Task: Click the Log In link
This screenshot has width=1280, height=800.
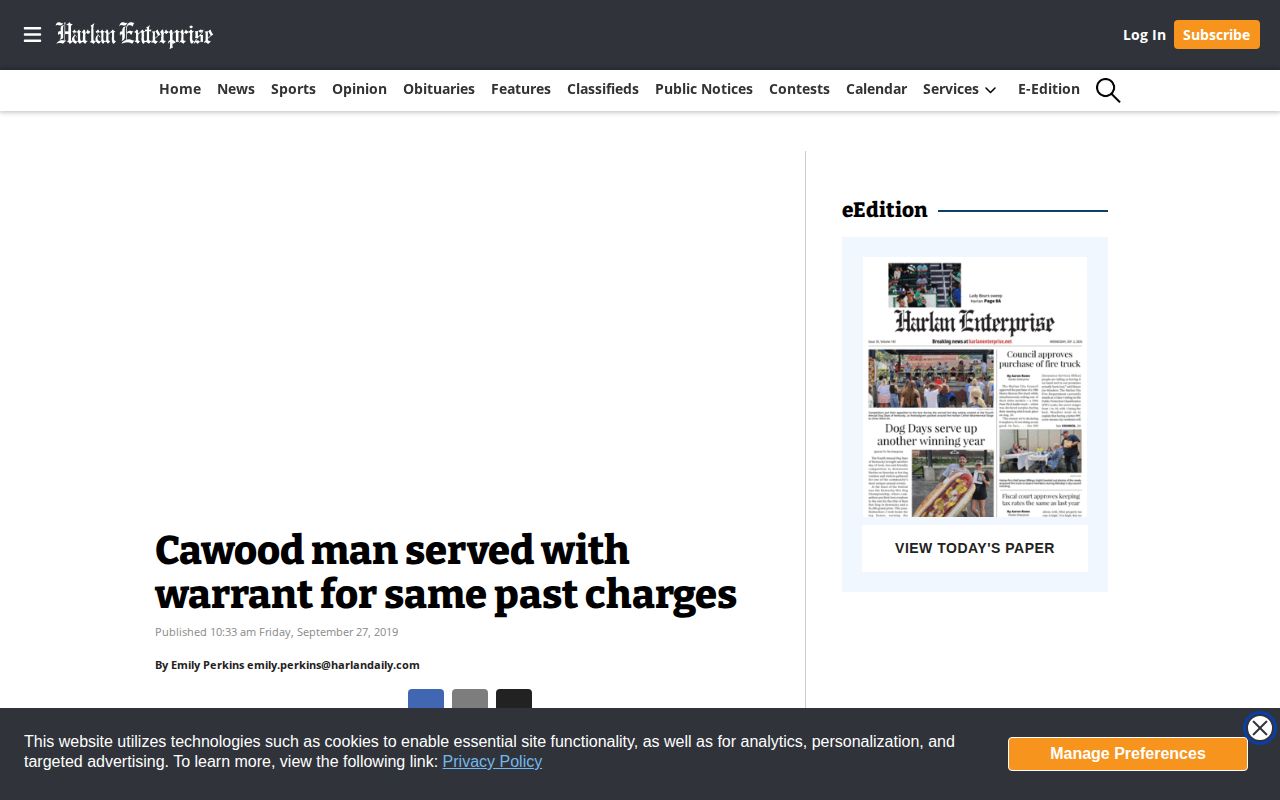Action: pyautogui.click(x=1144, y=35)
